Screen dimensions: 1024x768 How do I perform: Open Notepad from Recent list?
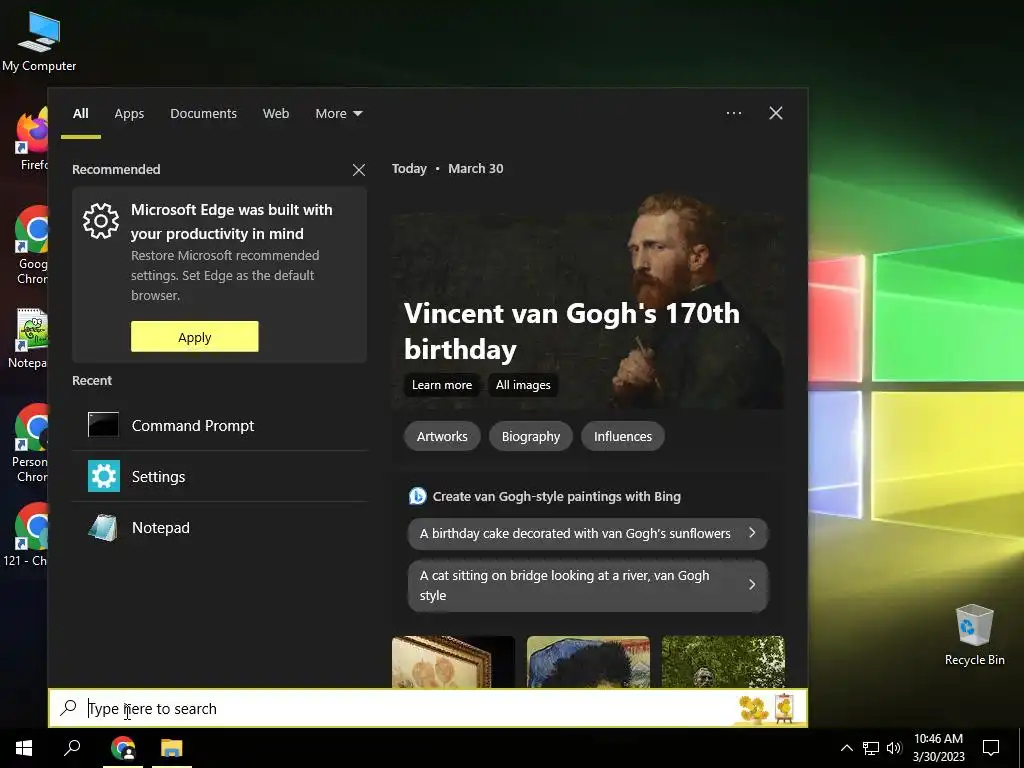point(219,528)
